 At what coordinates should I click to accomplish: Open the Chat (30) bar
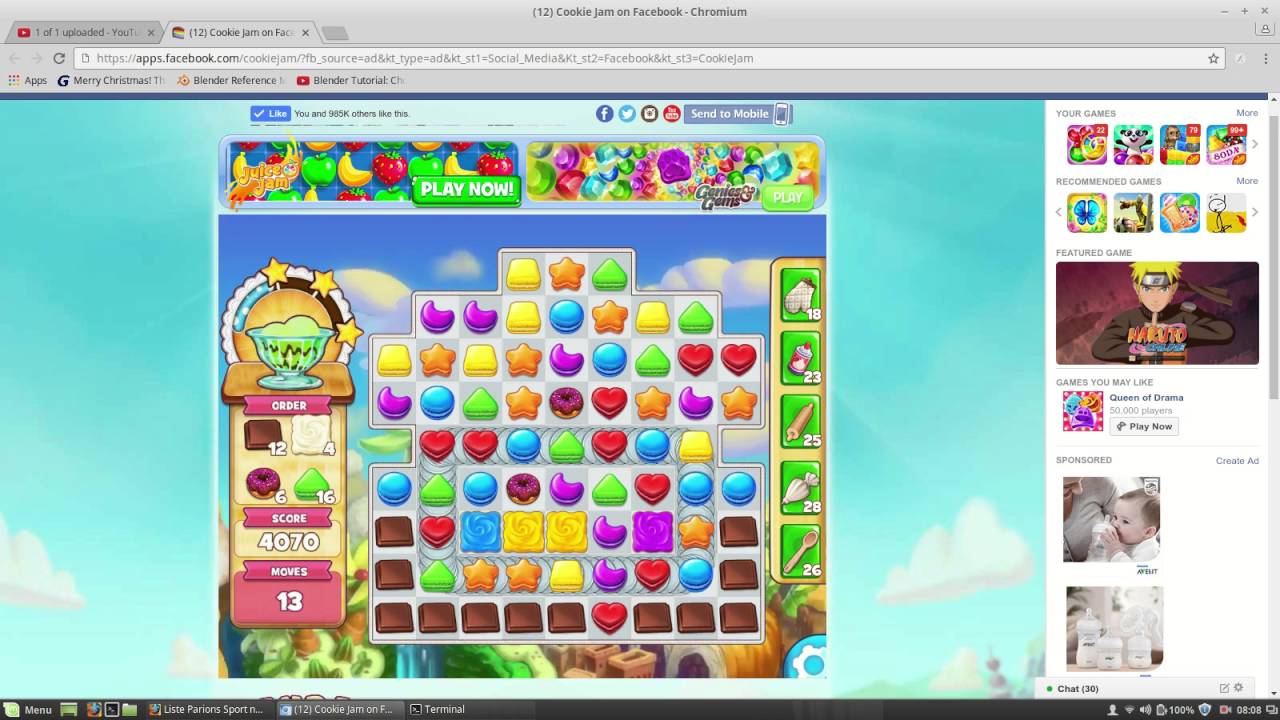click(x=1078, y=688)
